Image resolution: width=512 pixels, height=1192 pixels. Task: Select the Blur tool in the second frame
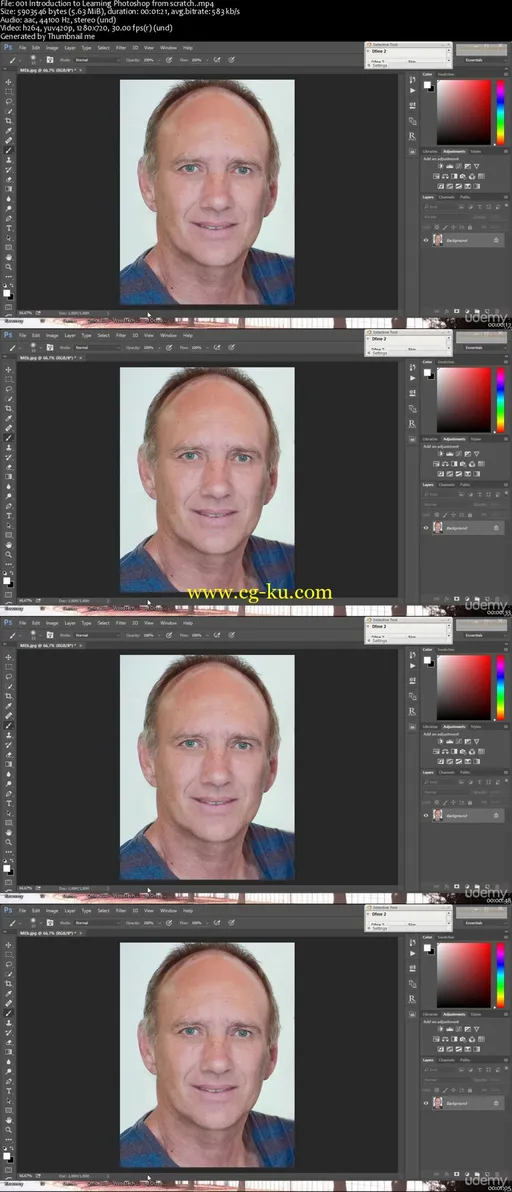(8, 487)
